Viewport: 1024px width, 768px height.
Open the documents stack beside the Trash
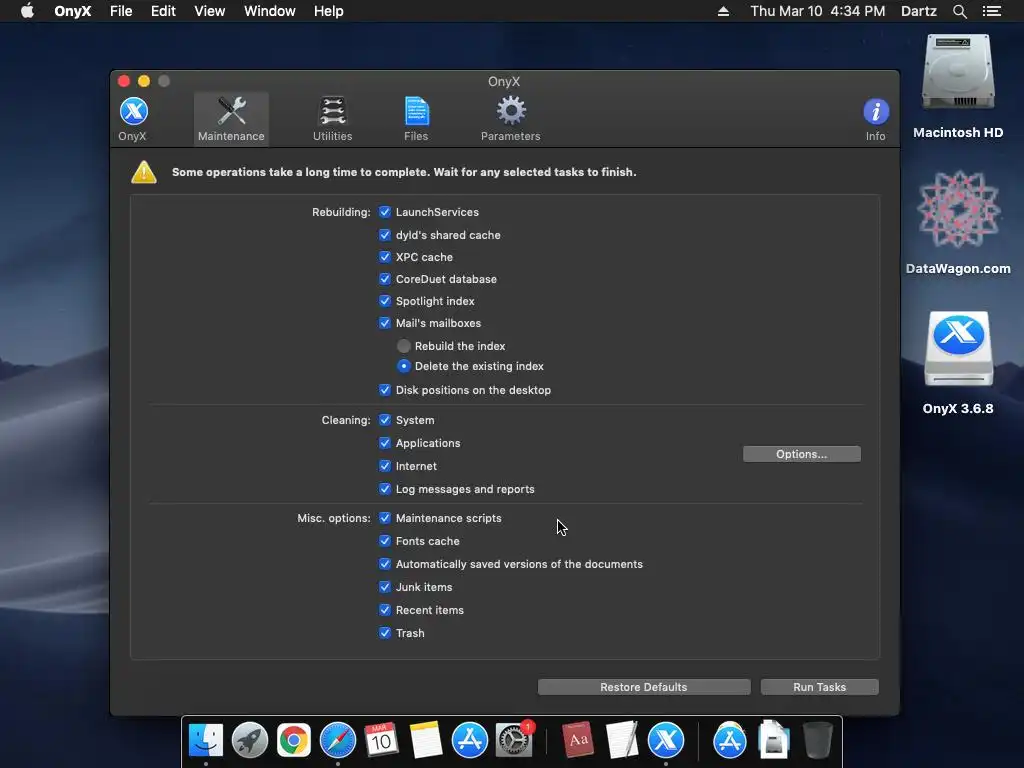pyautogui.click(x=774, y=741)
